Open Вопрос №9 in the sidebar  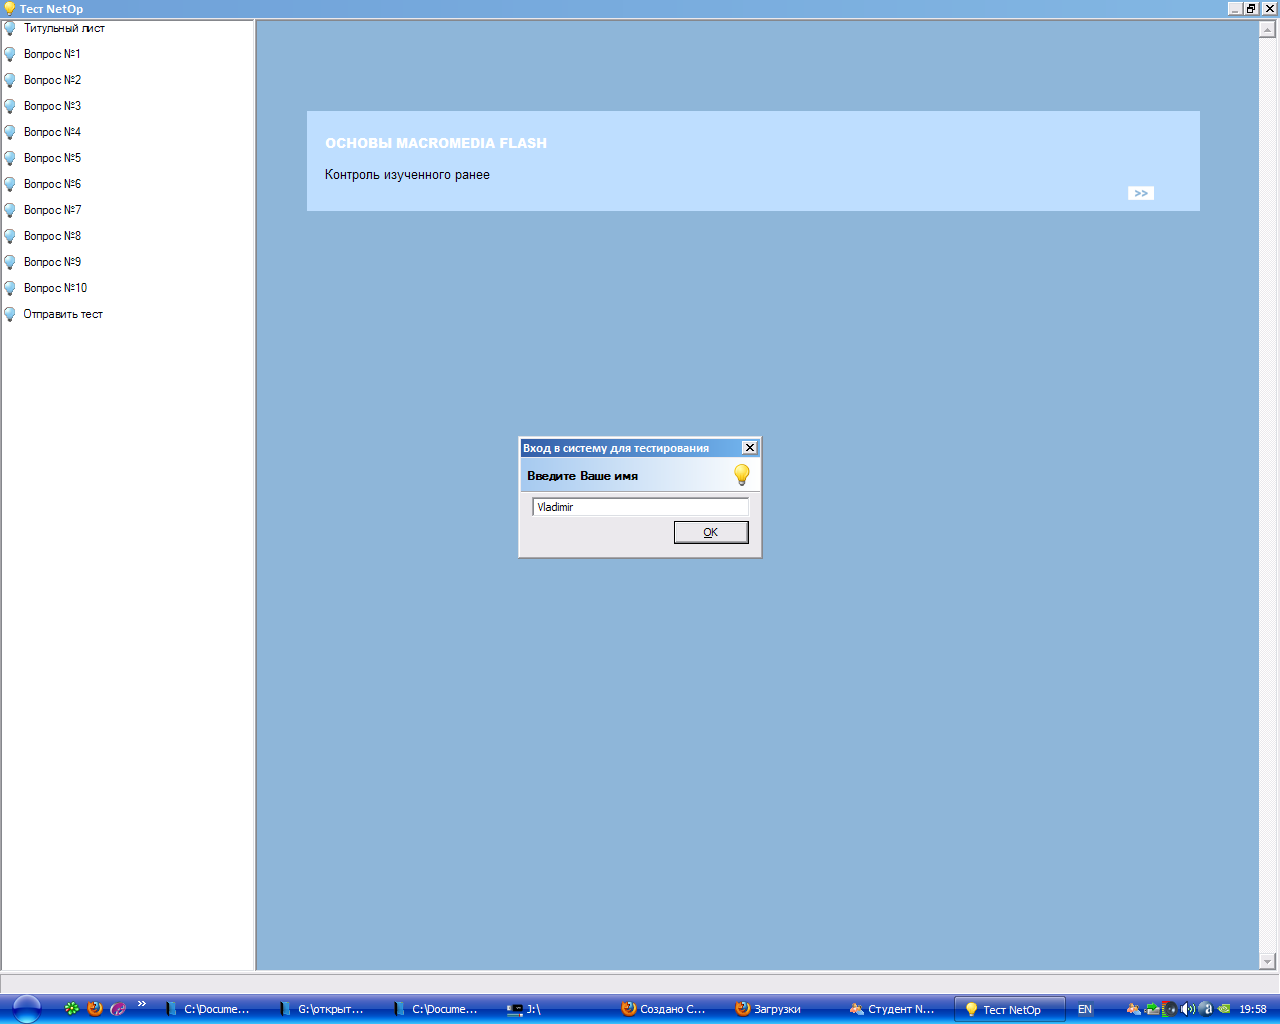pos(52,262)
